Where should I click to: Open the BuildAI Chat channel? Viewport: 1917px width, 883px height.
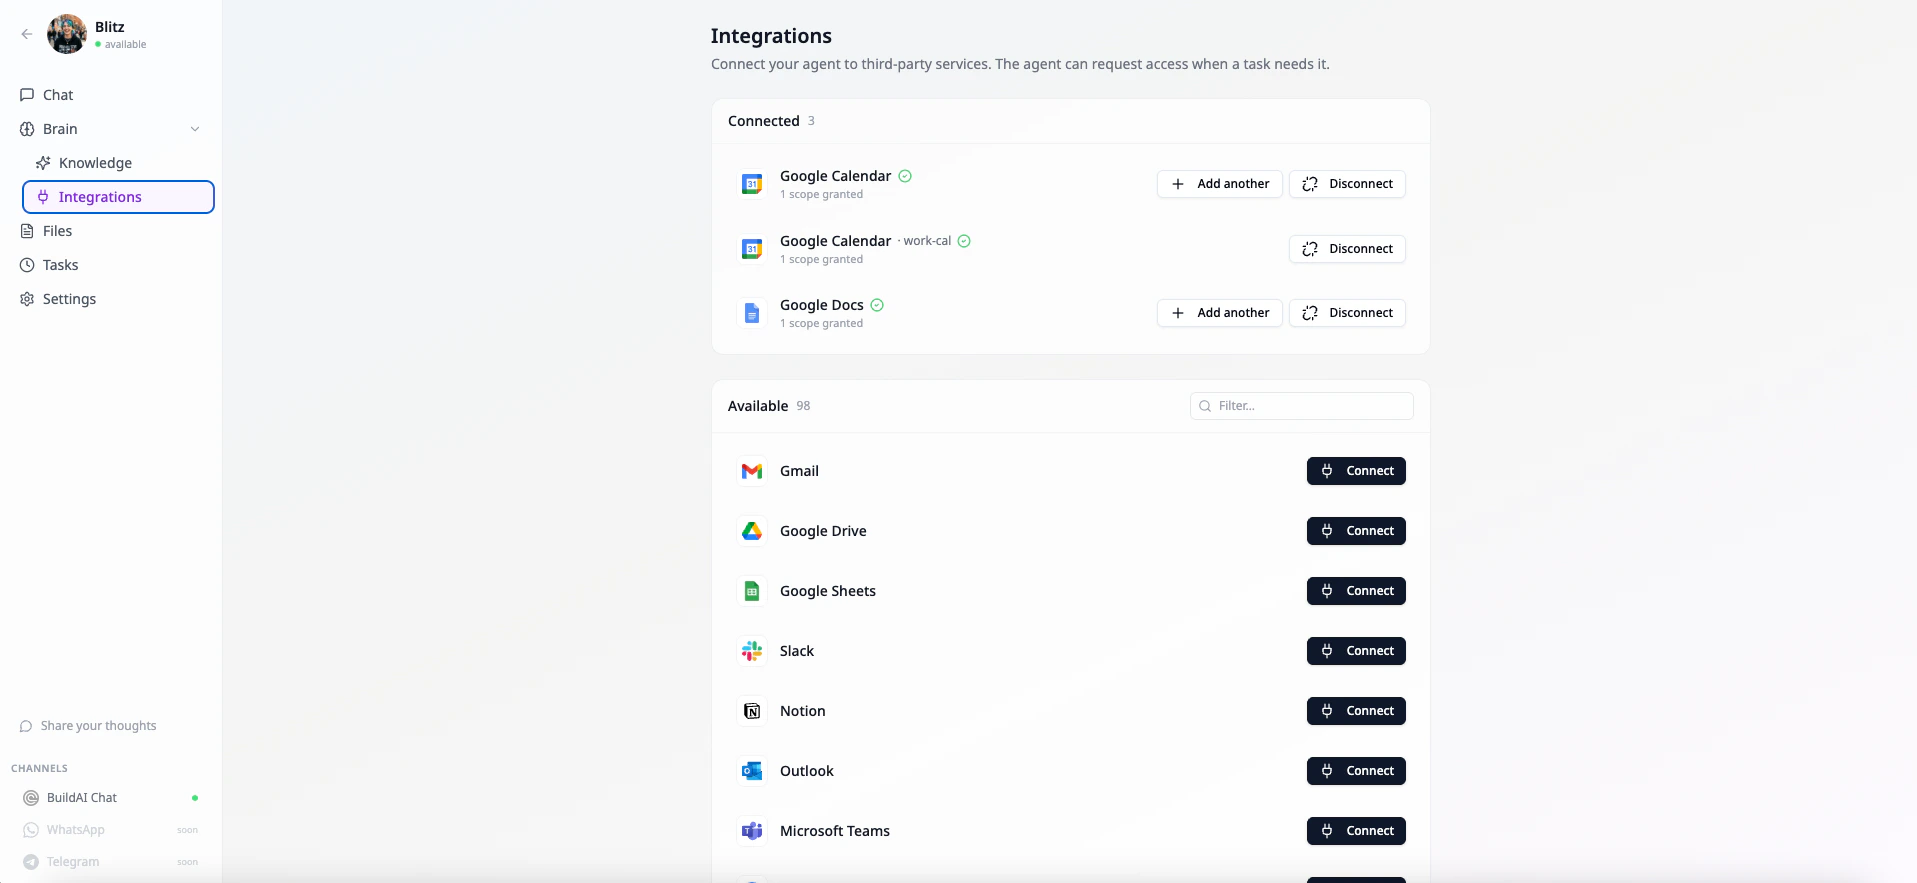pos(111,798)
